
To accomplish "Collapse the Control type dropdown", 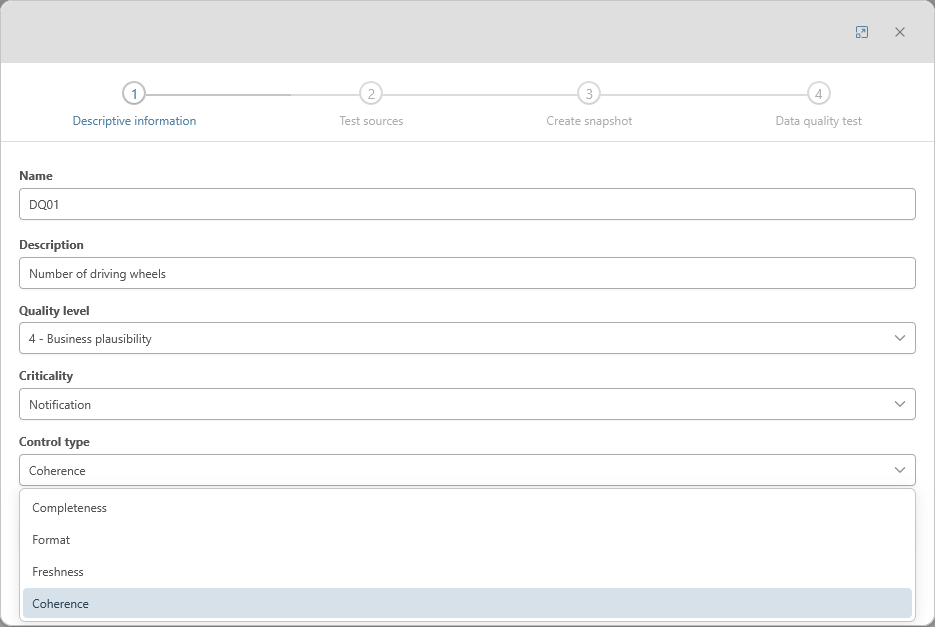I will 467,470.
